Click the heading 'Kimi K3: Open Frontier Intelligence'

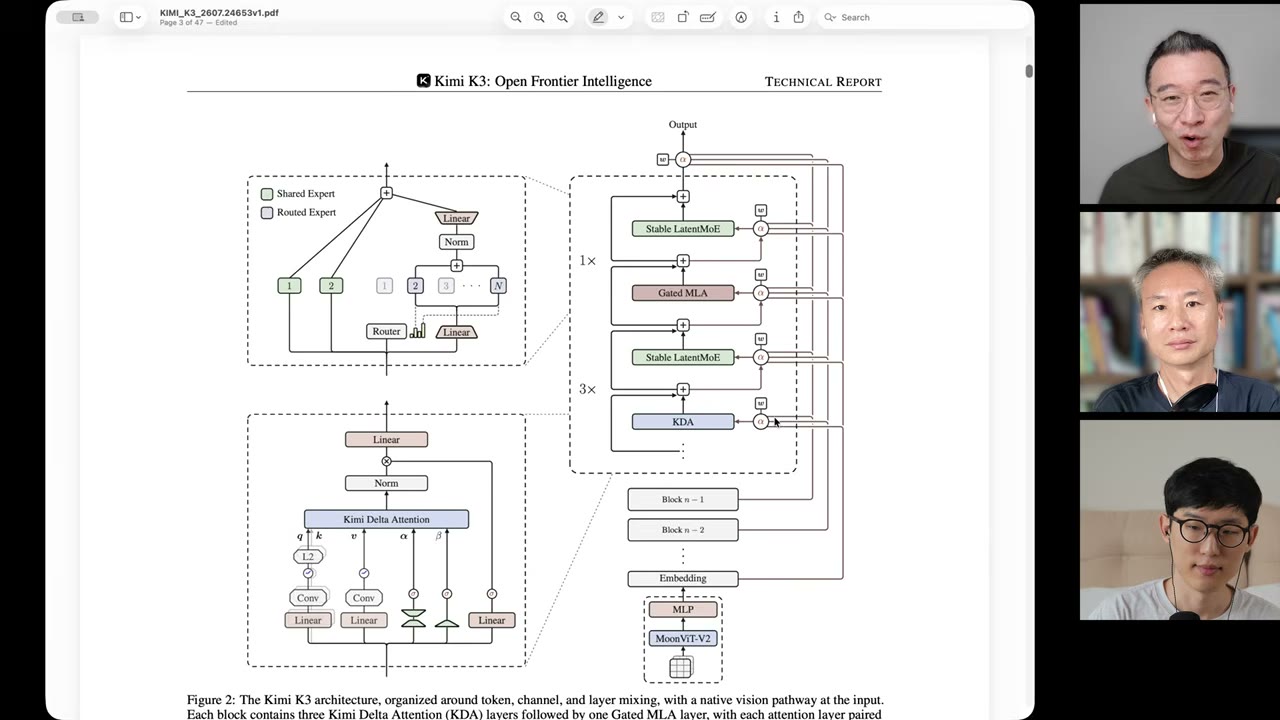pos(543,81)
